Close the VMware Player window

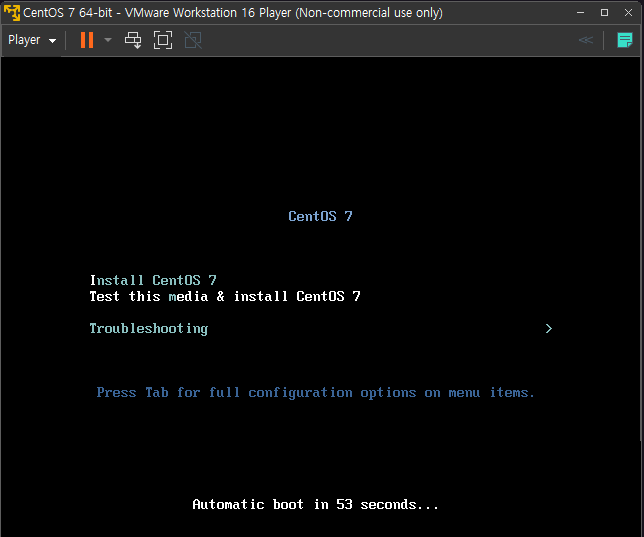point(628,13)
